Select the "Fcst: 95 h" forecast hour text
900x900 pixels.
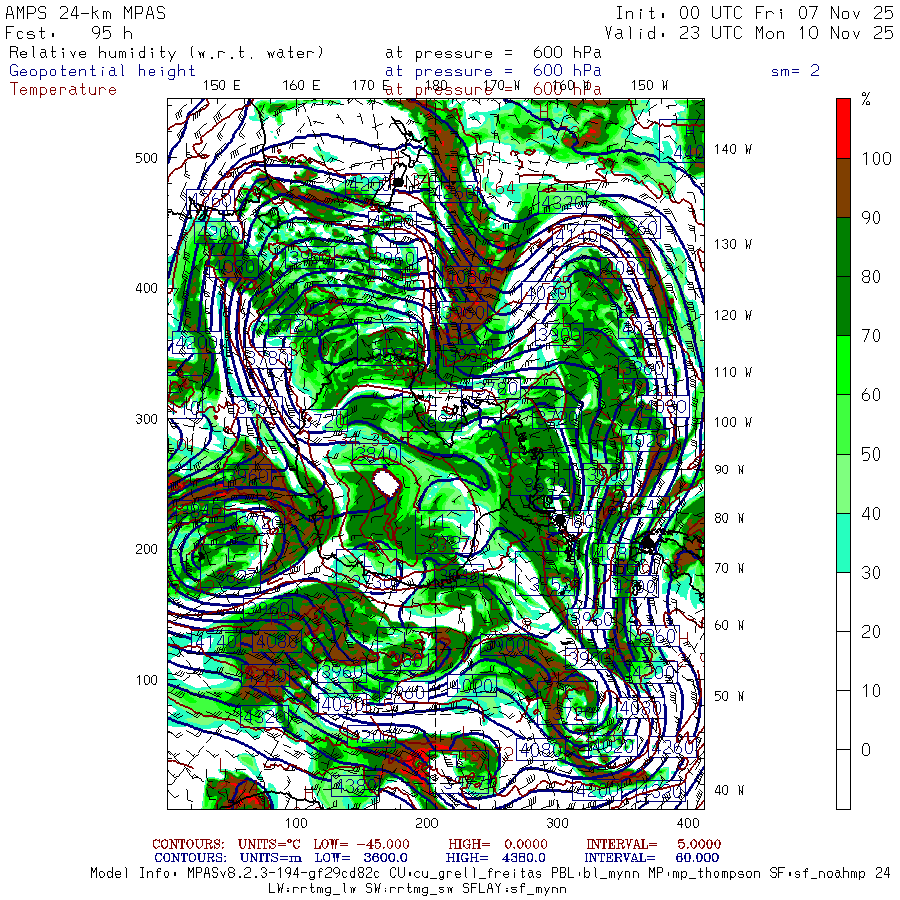point(69,33)
